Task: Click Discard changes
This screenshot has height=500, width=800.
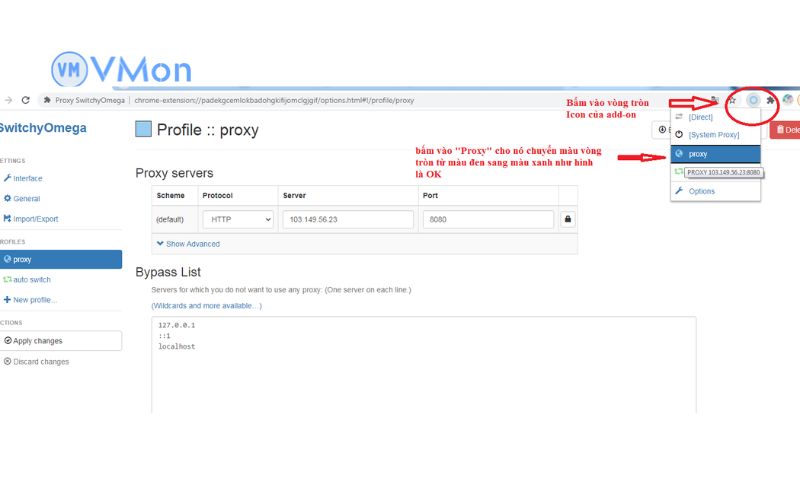Action: (36, 361)
